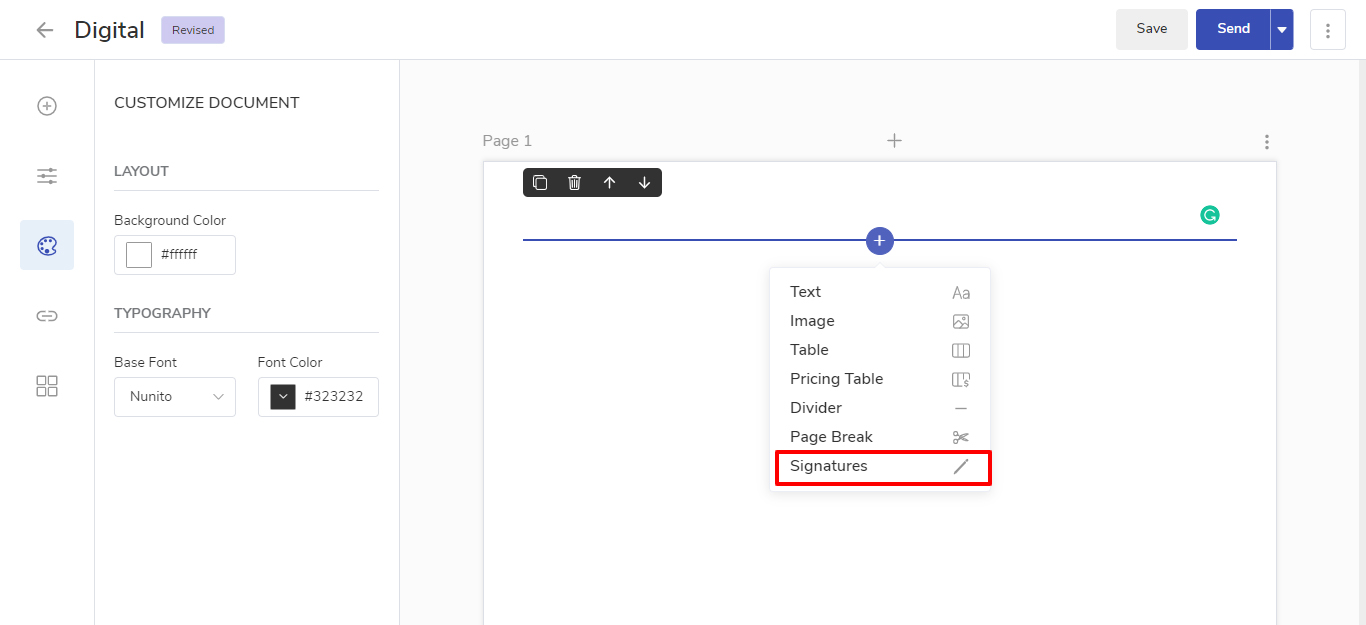Duplicate the block using copy icon
1366x625 pixels.
tap(540, 182)
